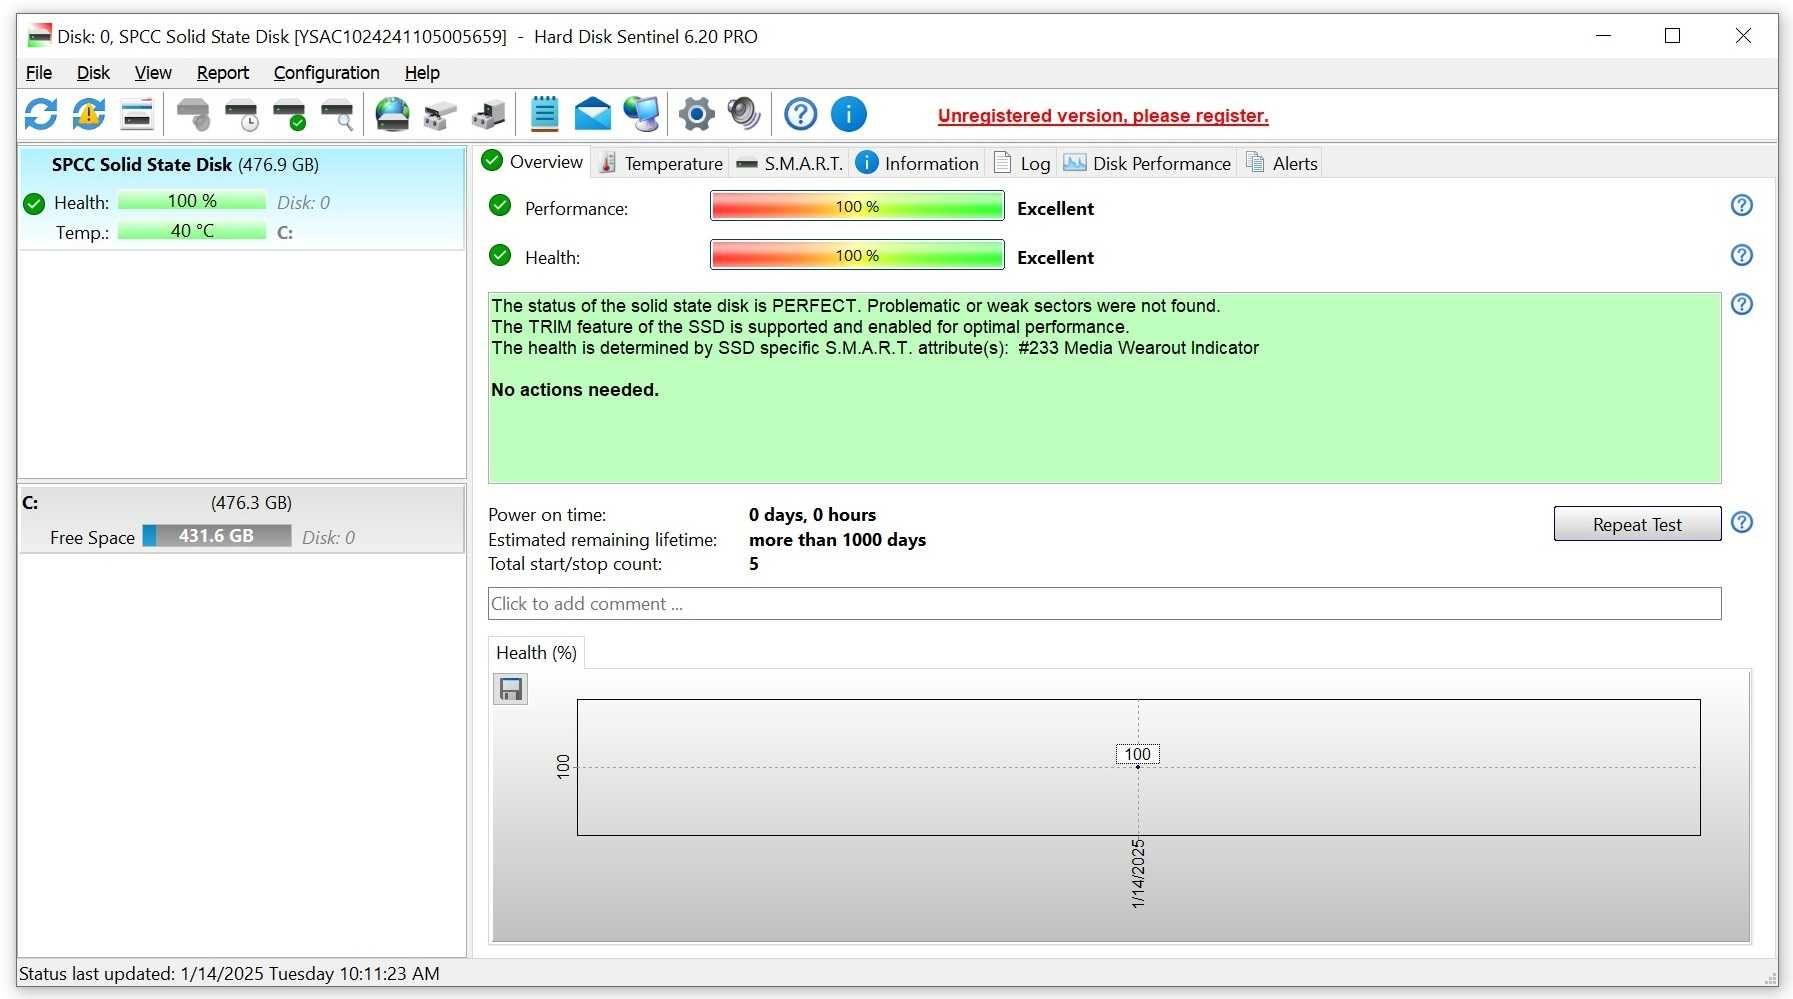This screenshot has width=1793, height=999.
Task: Open the Disk menu
Action: click(93, 73)
